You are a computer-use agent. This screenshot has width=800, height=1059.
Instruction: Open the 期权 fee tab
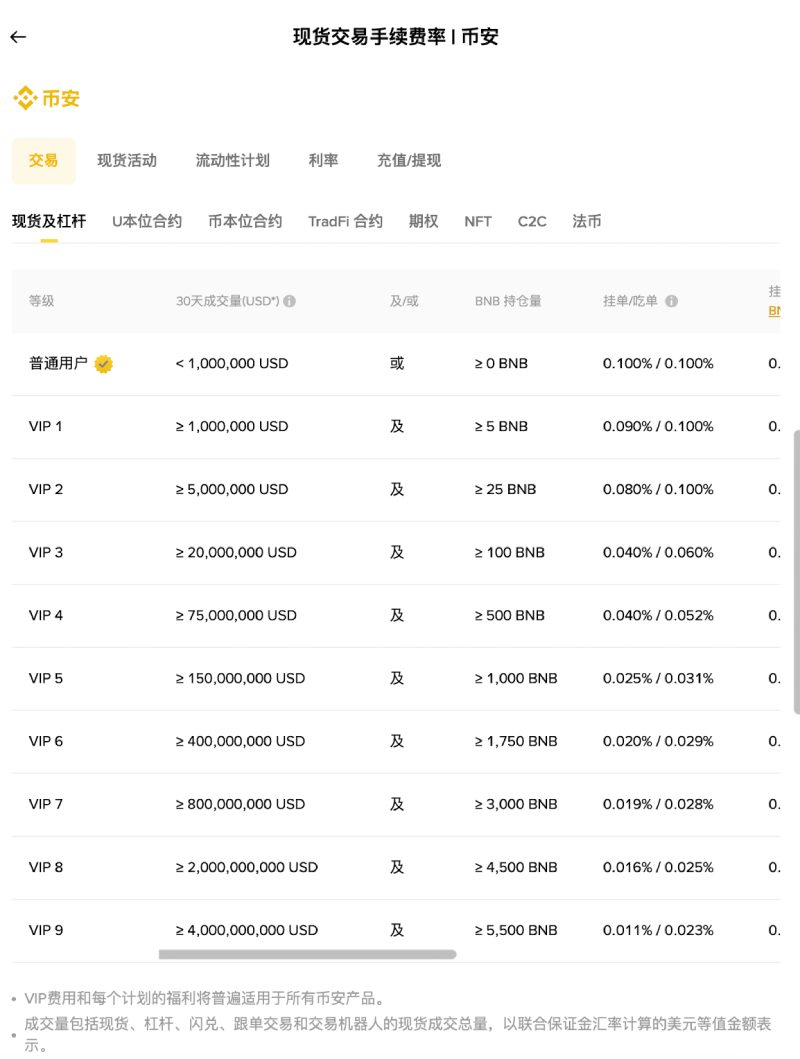coord(423,221)
